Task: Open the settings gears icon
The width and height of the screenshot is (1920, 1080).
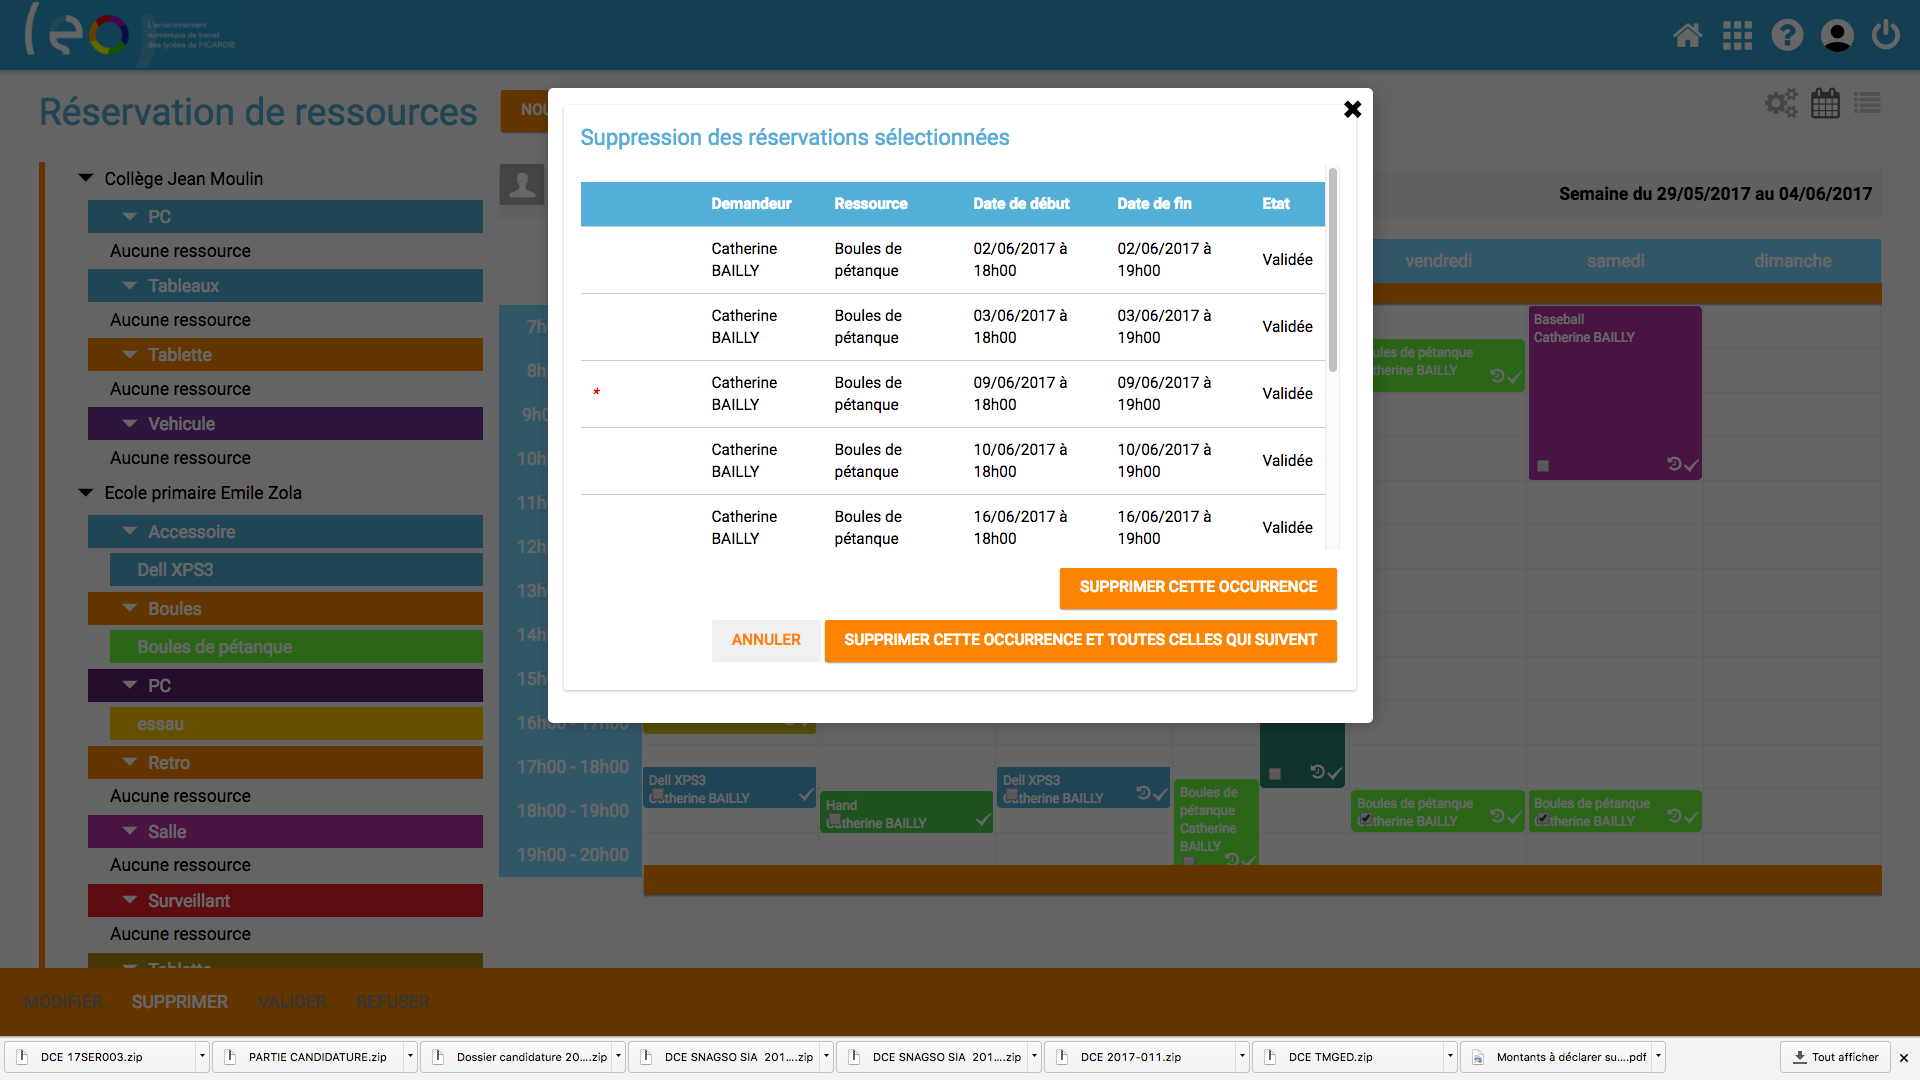Action: pos(1780,103)
